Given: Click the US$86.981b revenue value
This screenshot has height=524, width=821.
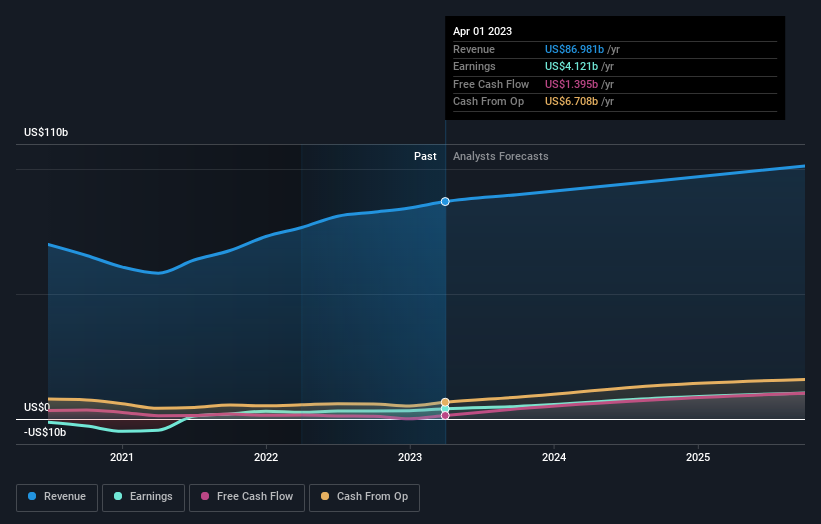Looking at the screenshot, I should [x=574, y=49].
